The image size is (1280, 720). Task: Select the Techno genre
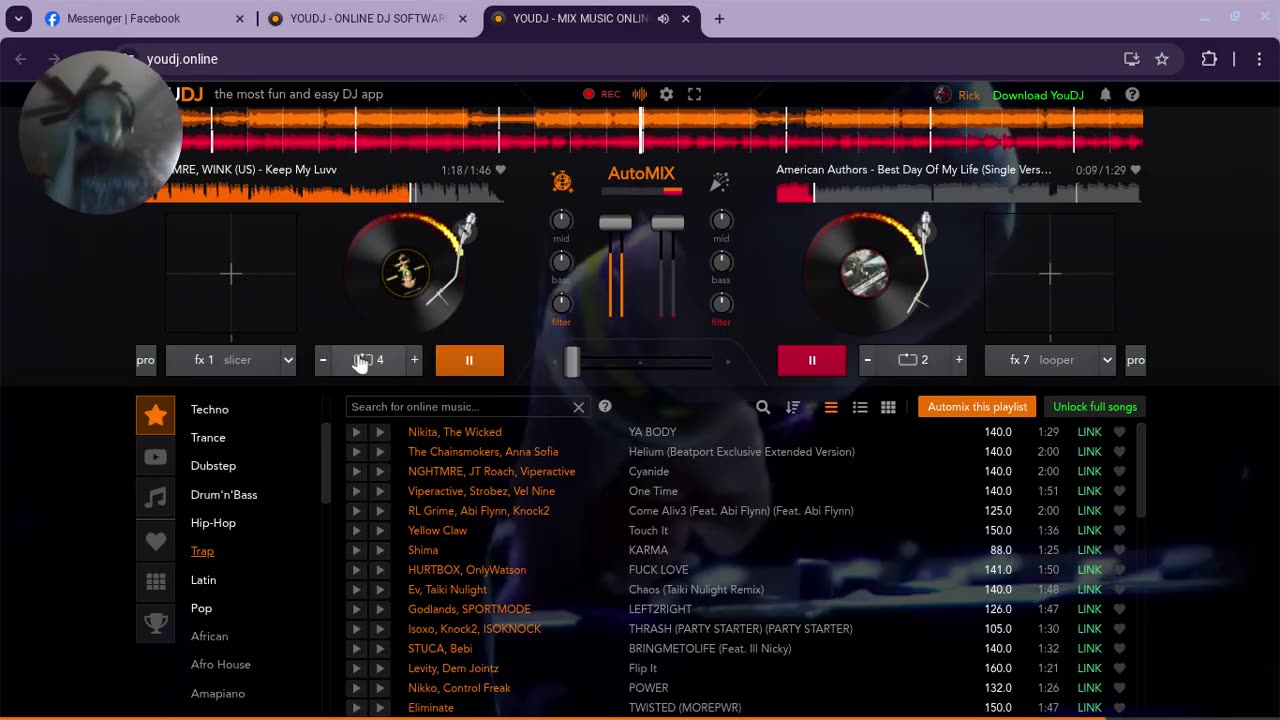pos(210,409)
